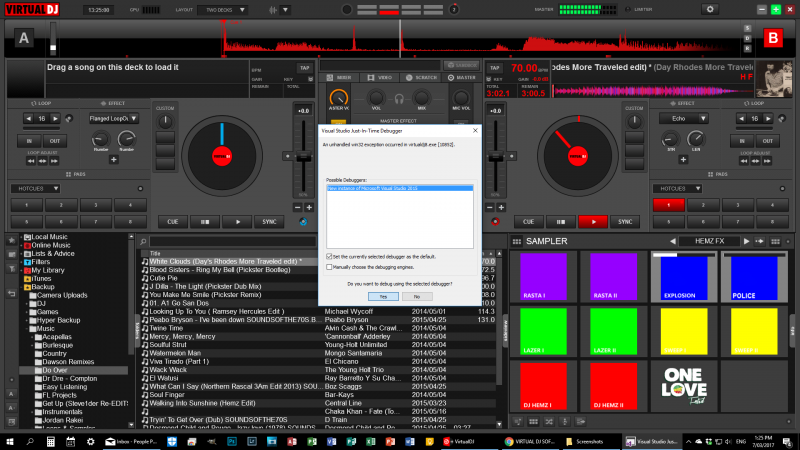Add effect slot plus on deck A
This screenshot has width=800, height=450.
click(x=113, y=160)
